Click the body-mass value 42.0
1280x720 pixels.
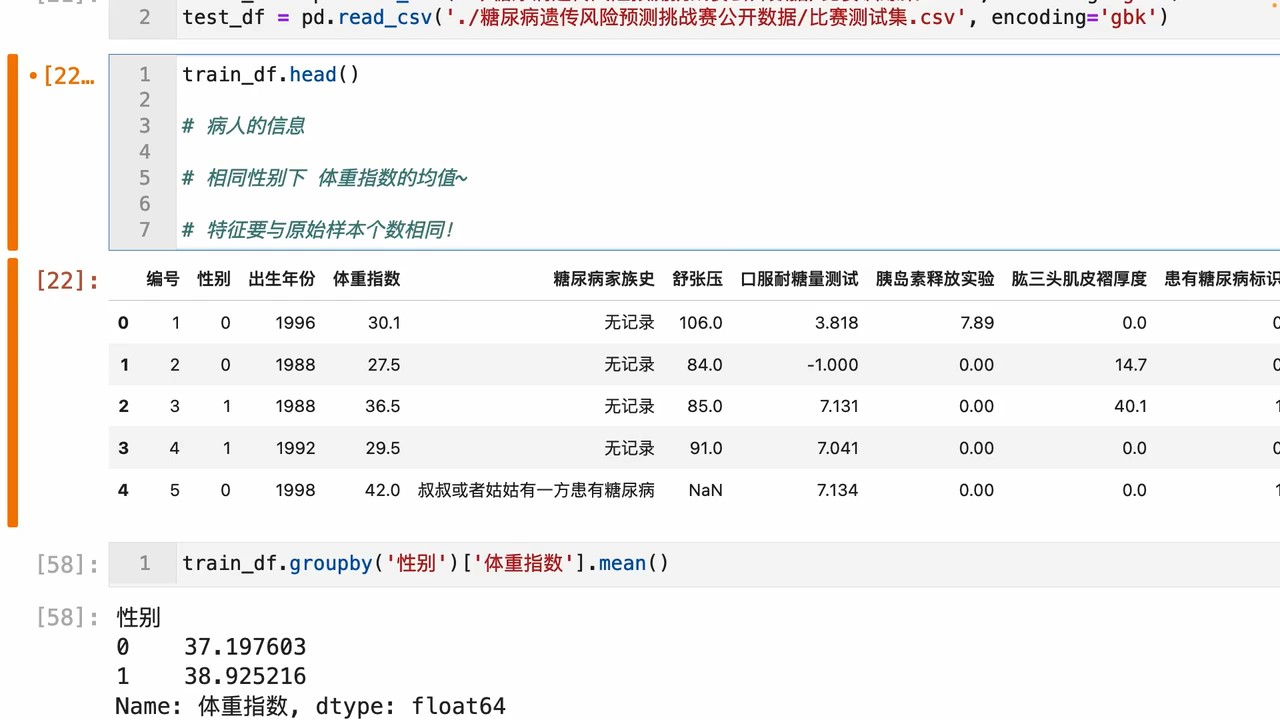point(384,490)
